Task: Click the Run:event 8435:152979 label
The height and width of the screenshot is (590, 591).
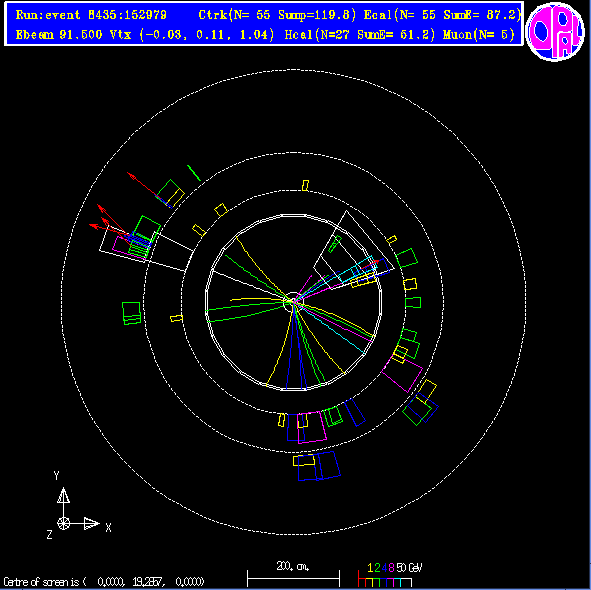Action: coord(91,15)
